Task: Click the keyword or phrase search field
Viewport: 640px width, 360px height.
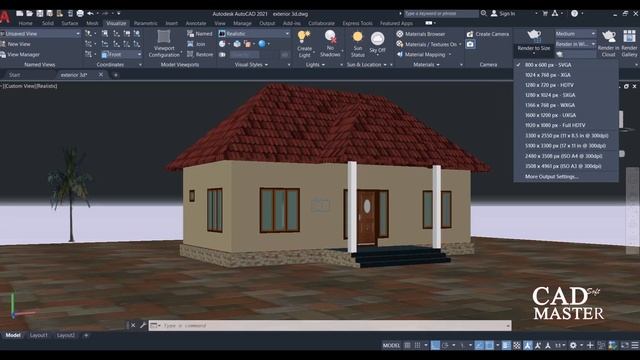Action: [x=441, y=13]
